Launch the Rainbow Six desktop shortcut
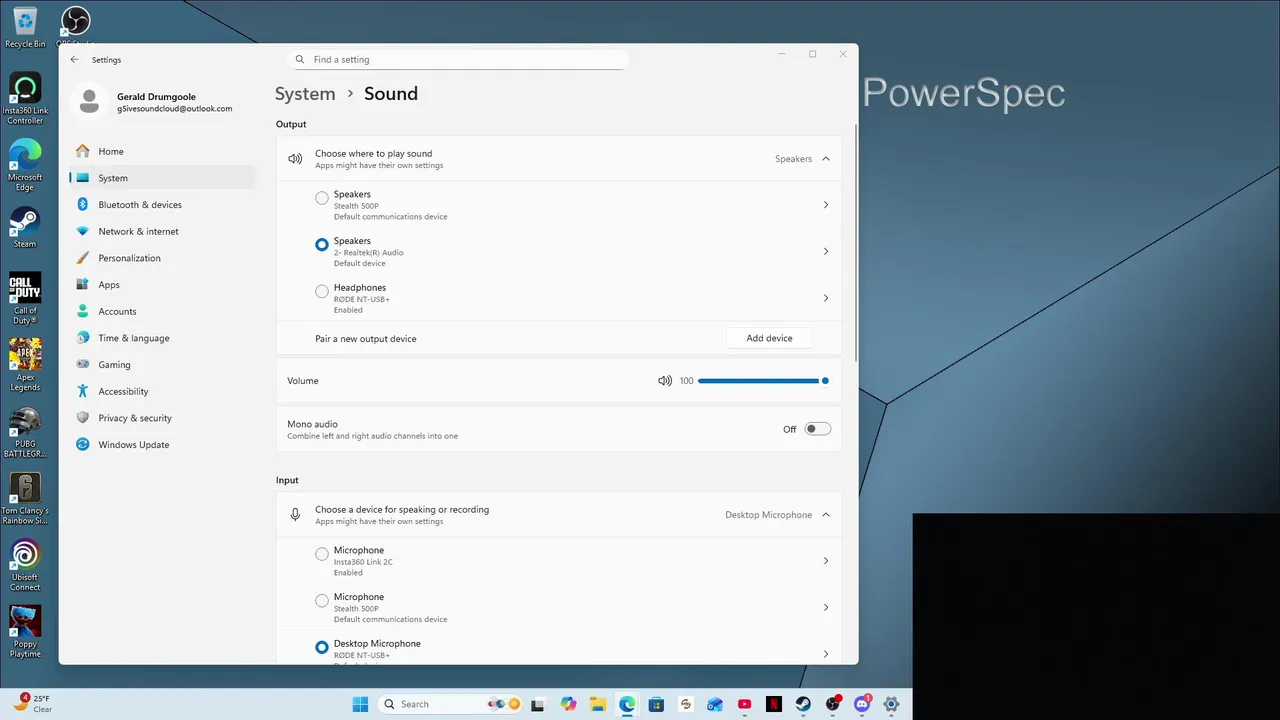 (x=25, y=499)
